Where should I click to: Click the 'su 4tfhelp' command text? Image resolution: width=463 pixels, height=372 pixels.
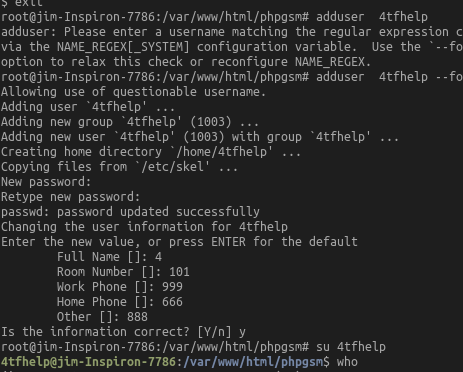point(351,347)
